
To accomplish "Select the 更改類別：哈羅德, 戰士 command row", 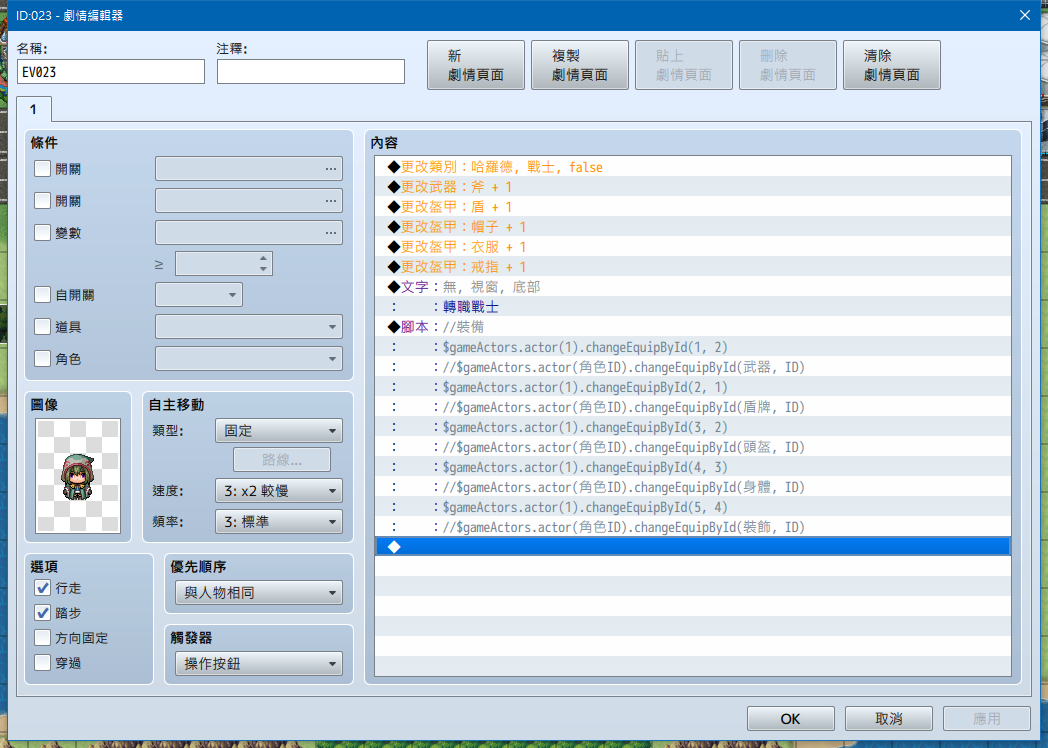I will tap(692, 166).
